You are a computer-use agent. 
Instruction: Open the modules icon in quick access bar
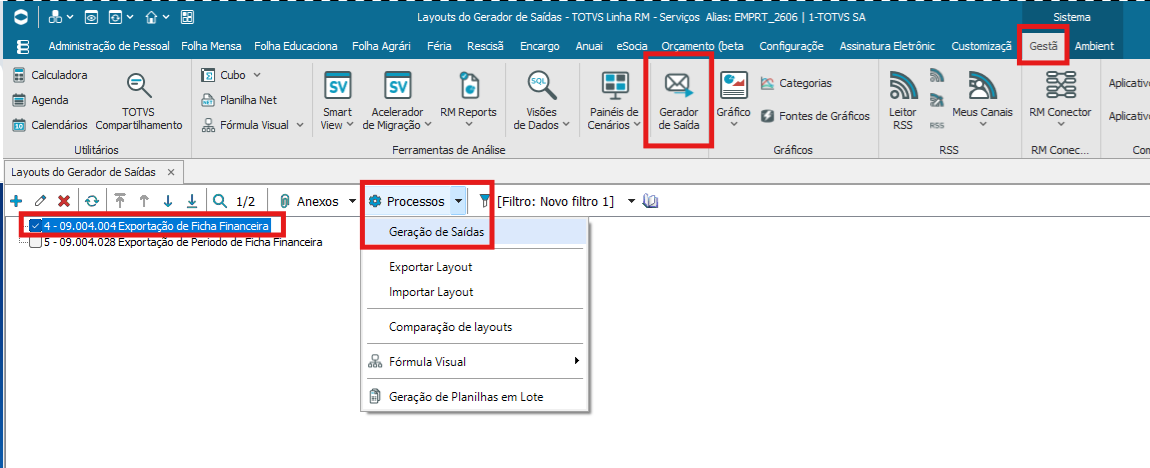[56, 17]
